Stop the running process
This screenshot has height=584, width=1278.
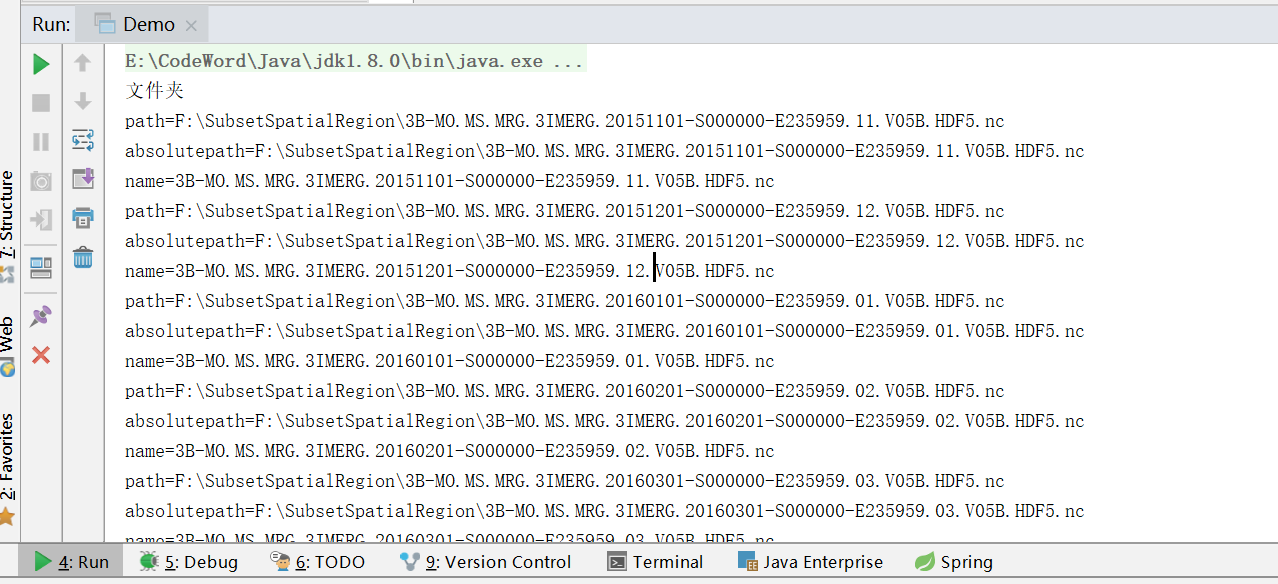41,102
